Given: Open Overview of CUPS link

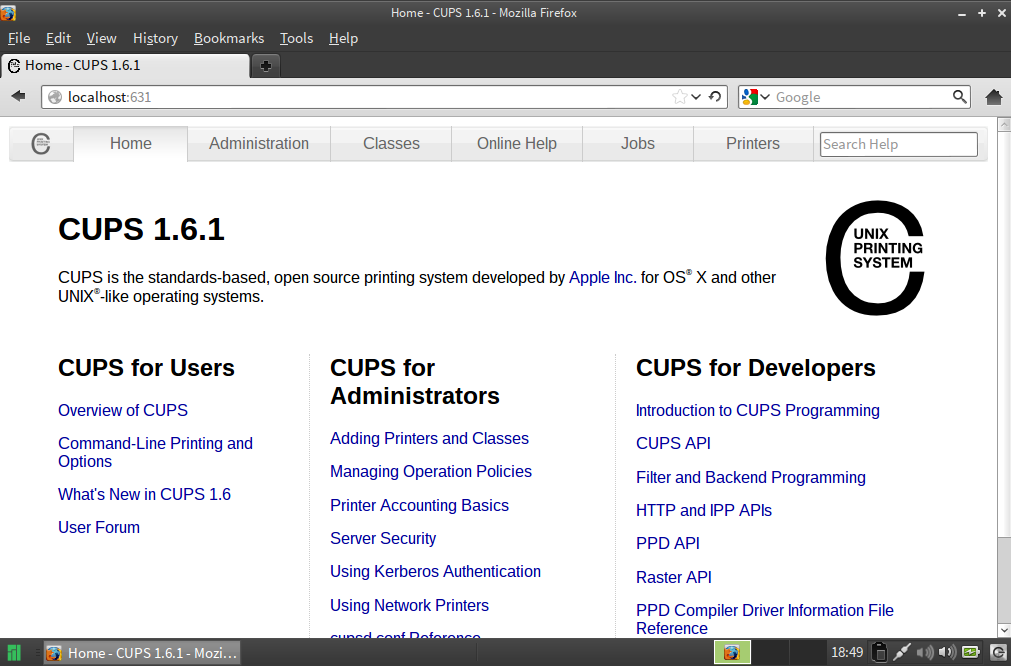Looking at the screenshot, I should [123, 410].
